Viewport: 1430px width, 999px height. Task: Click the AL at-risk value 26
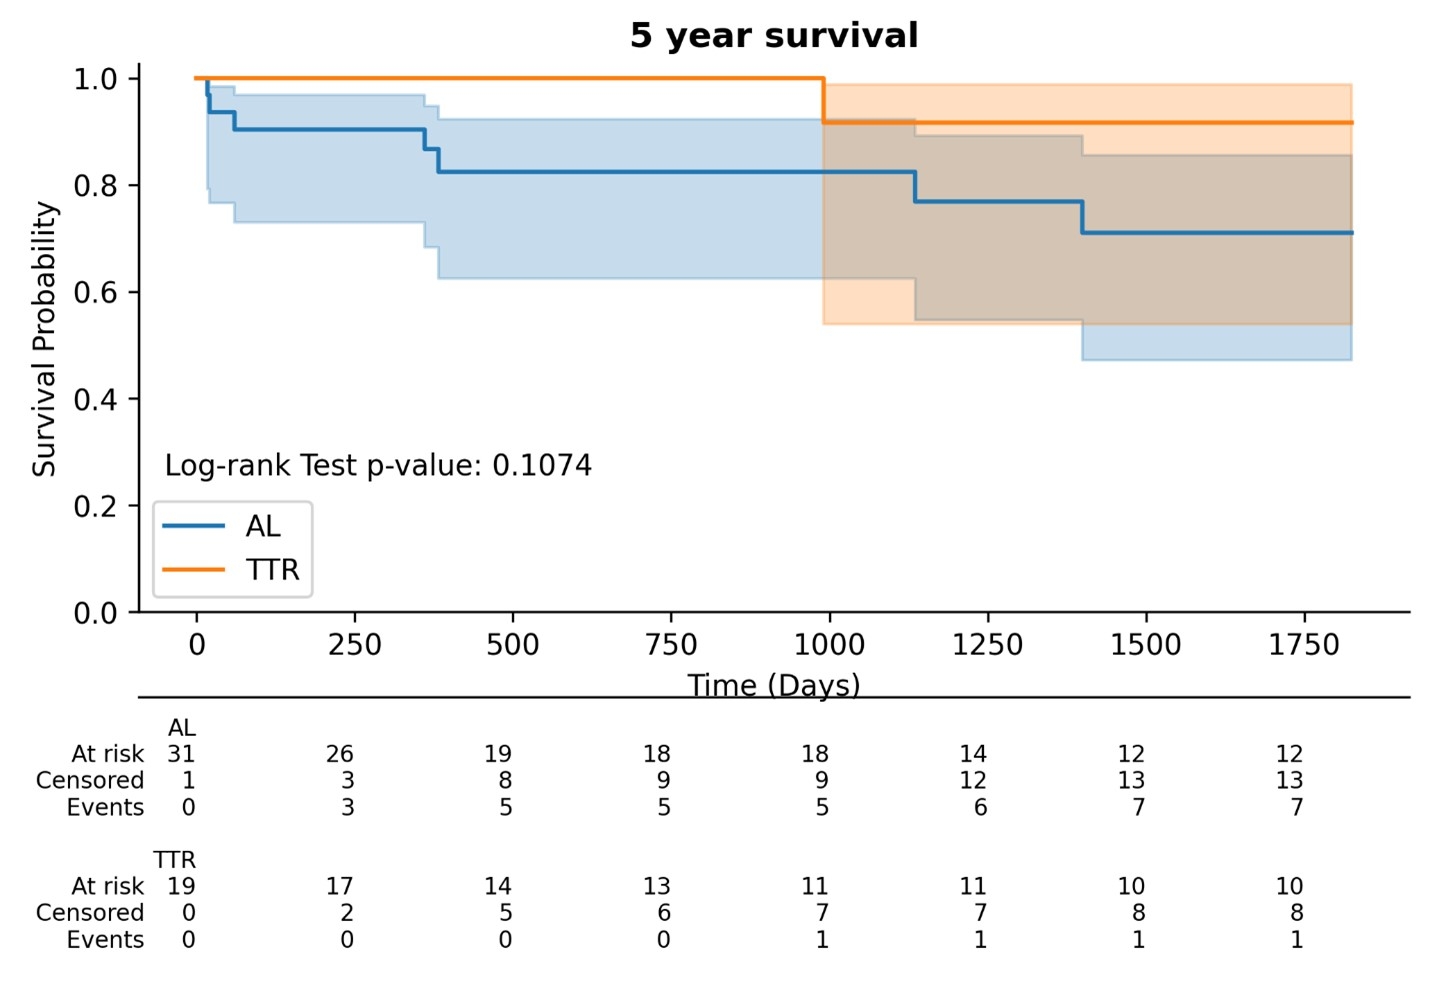(x=340, y=754)
